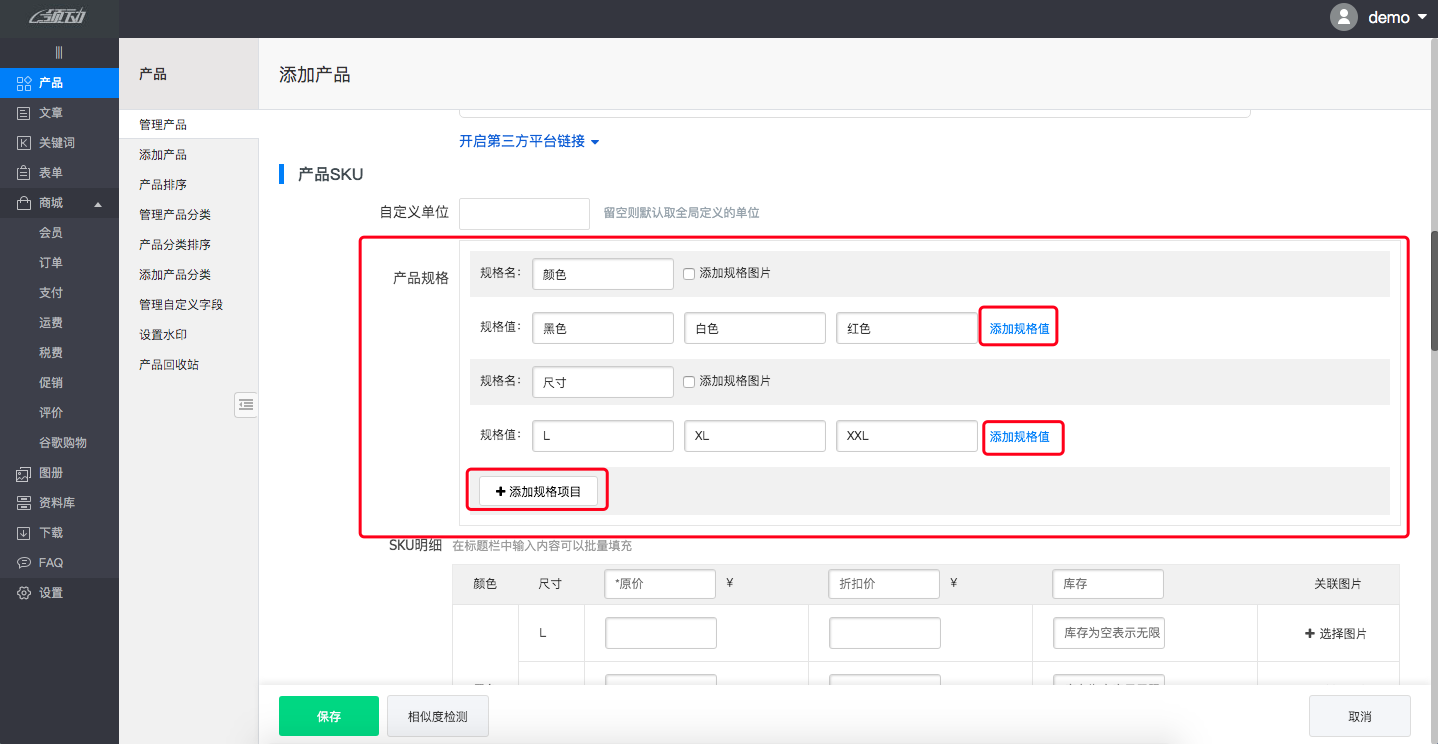Collapse the submenu panel using indent icon
This screenshot has height=744, width=1438.
point(246,404)
